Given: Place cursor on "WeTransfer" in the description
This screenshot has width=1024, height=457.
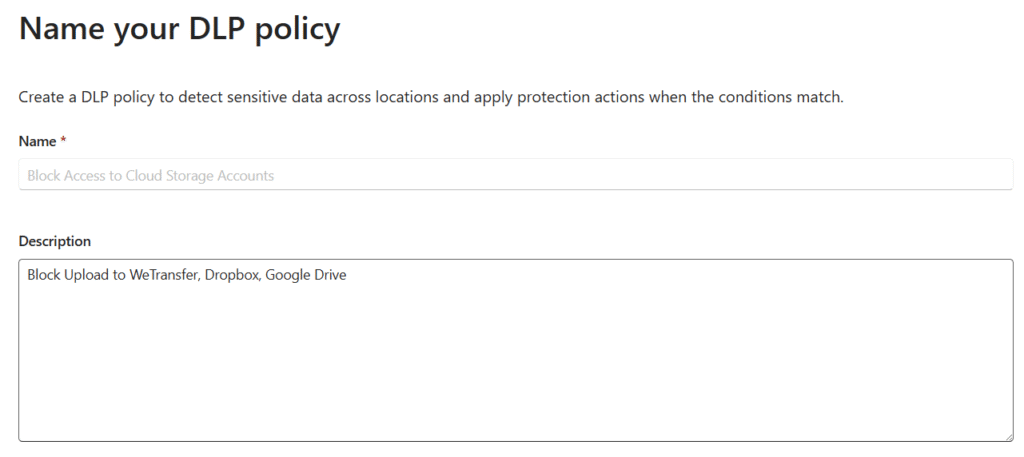Looking at the screenshot, I should tap(163, 275).
